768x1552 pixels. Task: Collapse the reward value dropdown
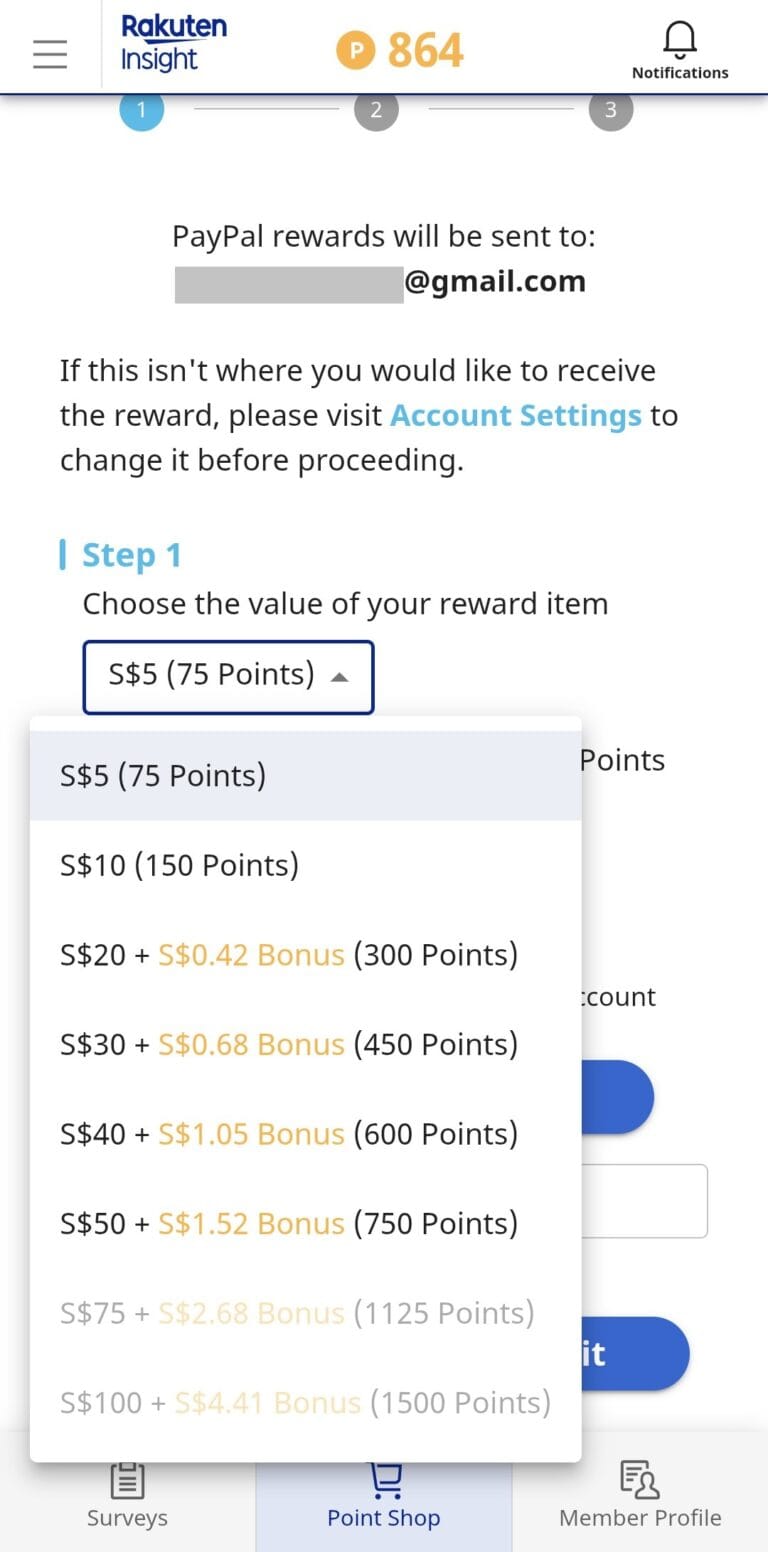coord(228,677)
